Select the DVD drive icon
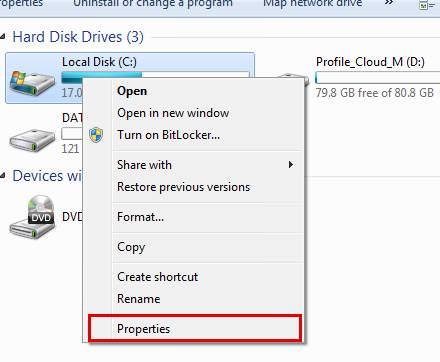 (32, 217)
